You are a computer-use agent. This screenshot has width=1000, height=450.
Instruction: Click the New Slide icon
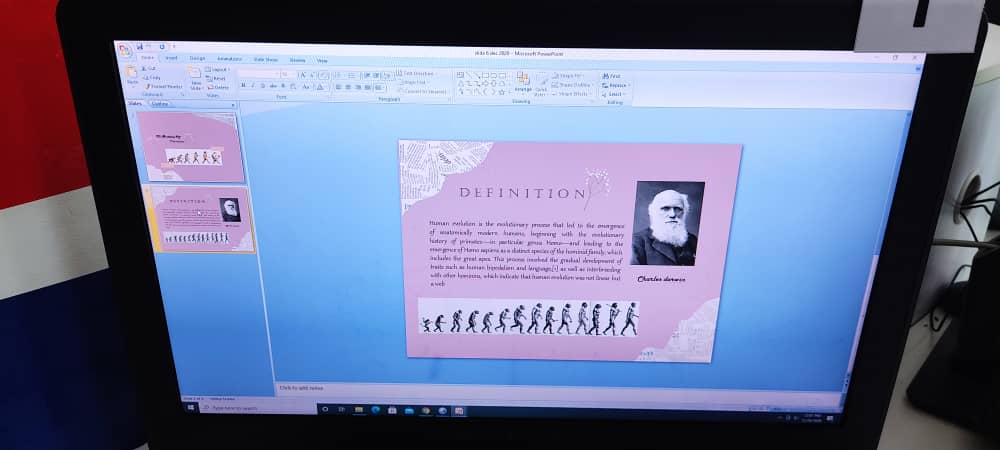pyautogui.click(x=196, y=78)
